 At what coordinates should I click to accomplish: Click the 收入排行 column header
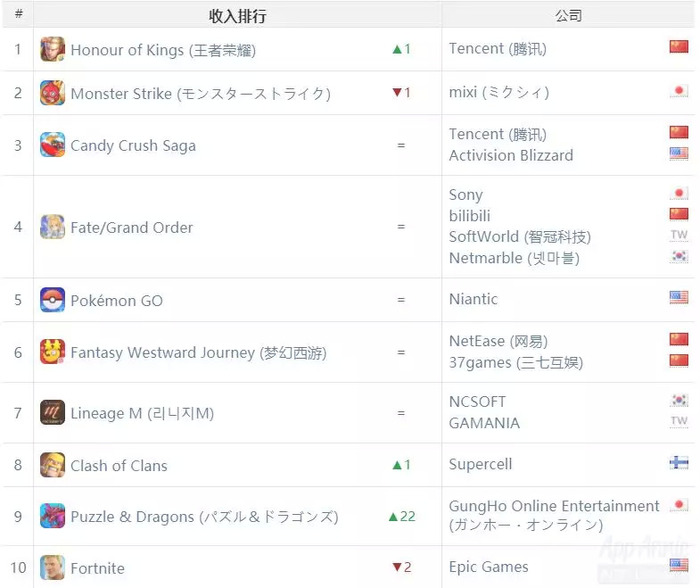pos(238,16)
